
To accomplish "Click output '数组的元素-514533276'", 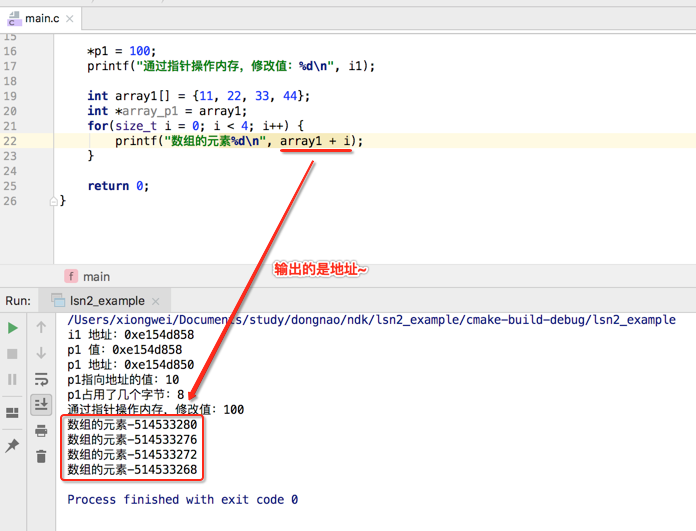I will pyautogui.click(x=132, y=440).
